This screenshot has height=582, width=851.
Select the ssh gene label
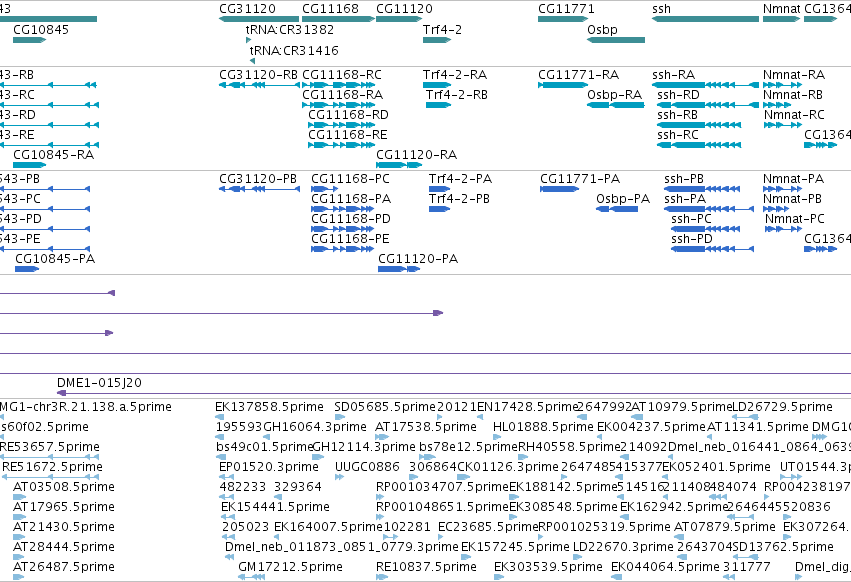661,9
